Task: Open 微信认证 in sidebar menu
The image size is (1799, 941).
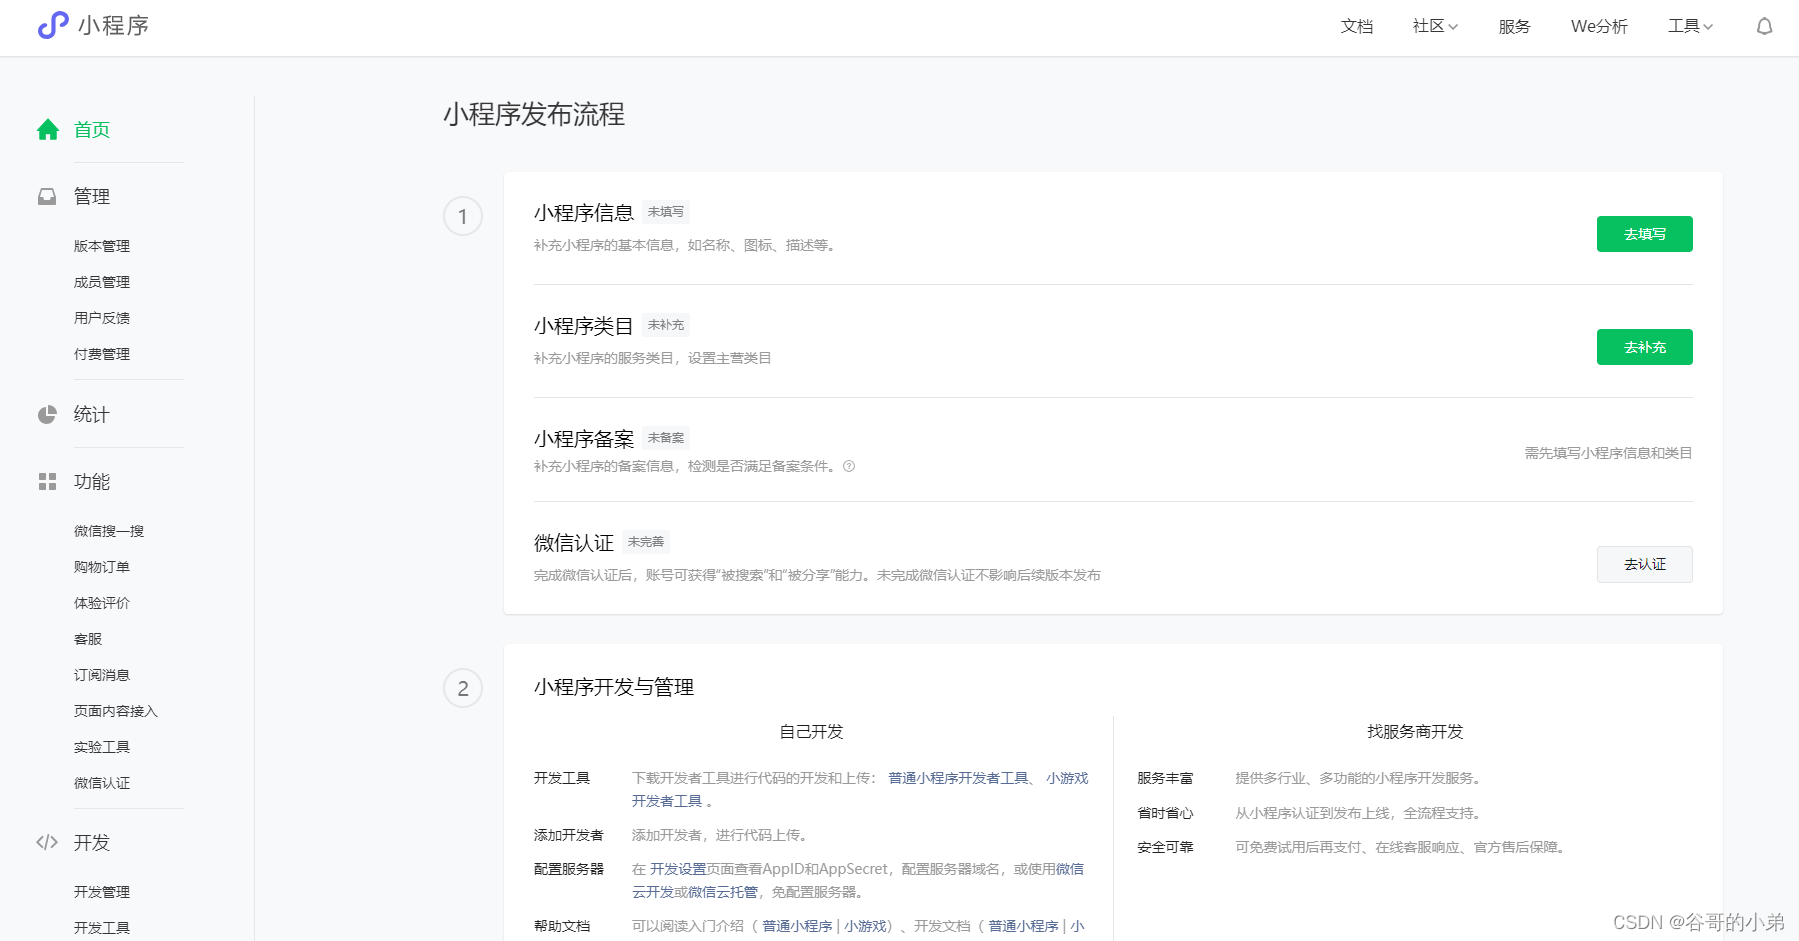Action: [102, 783]
